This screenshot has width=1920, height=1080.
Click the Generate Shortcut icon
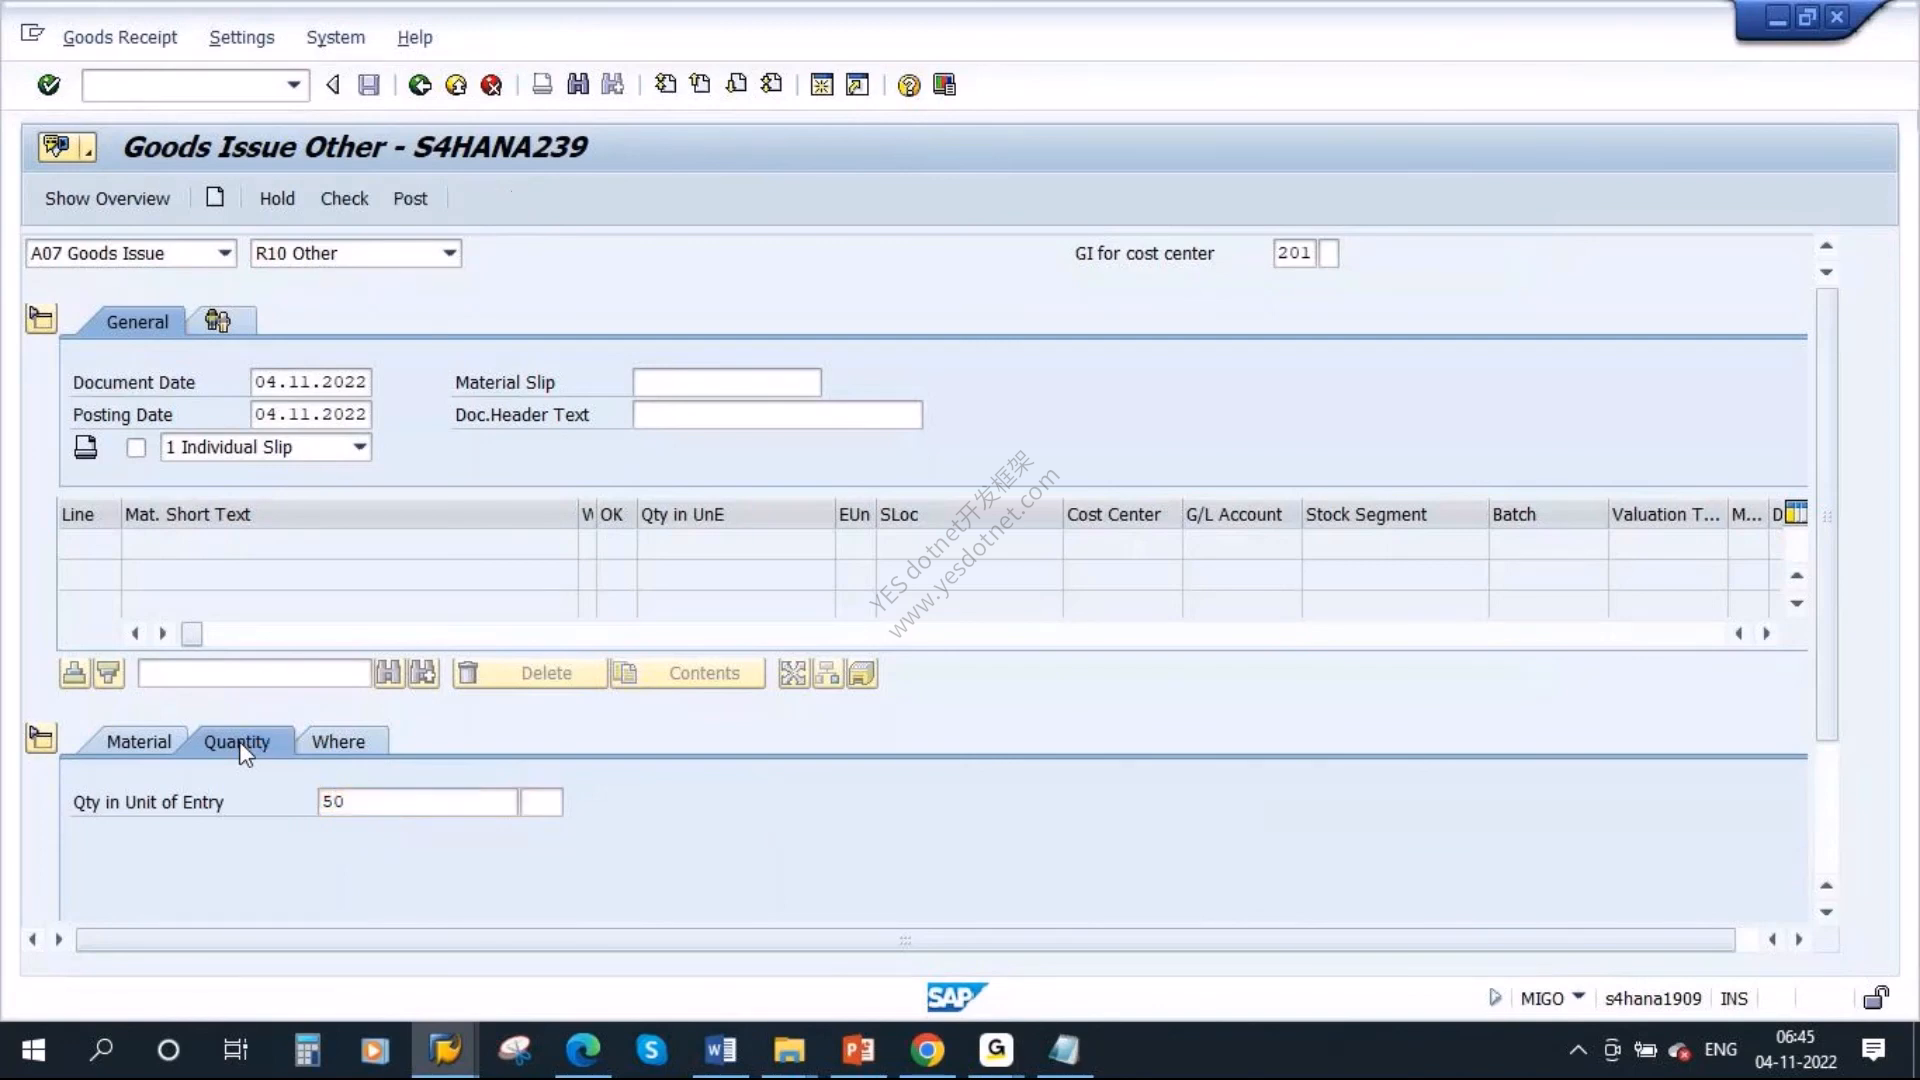coord(857,85)
